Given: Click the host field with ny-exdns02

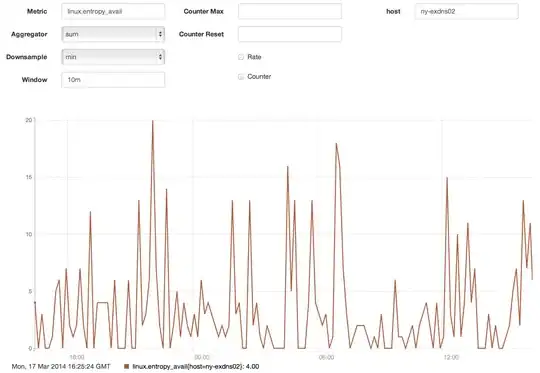Looking at the screenshot, I should tap(466, 11).
